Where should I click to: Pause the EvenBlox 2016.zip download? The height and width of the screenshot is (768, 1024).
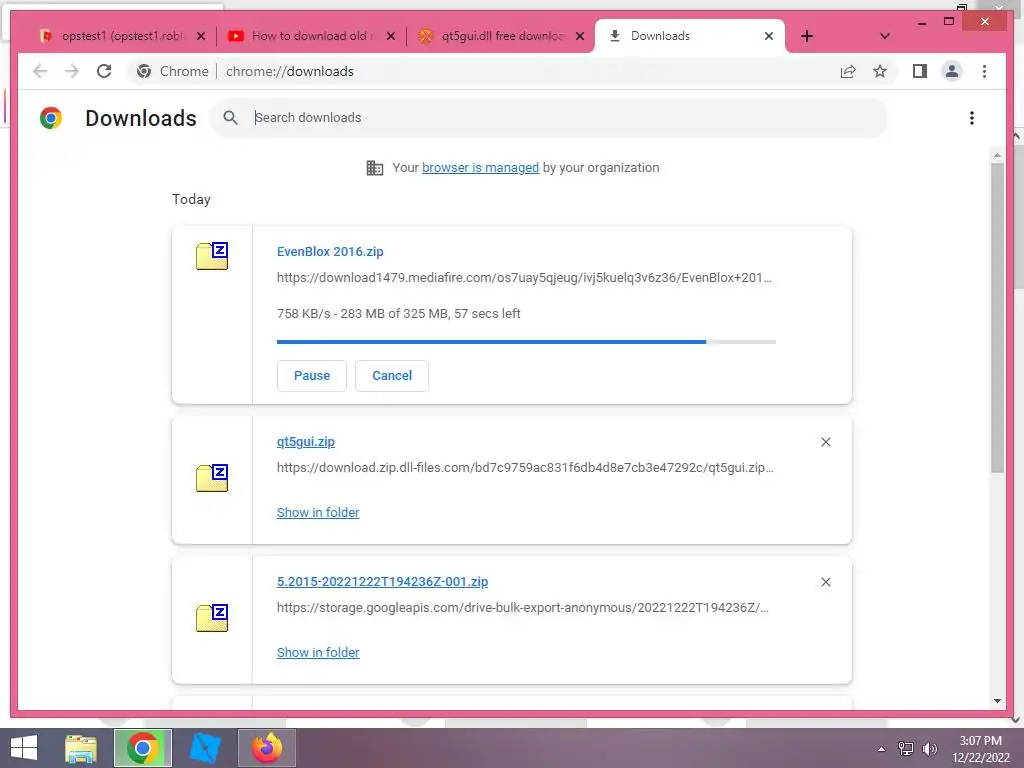point(312,376)
